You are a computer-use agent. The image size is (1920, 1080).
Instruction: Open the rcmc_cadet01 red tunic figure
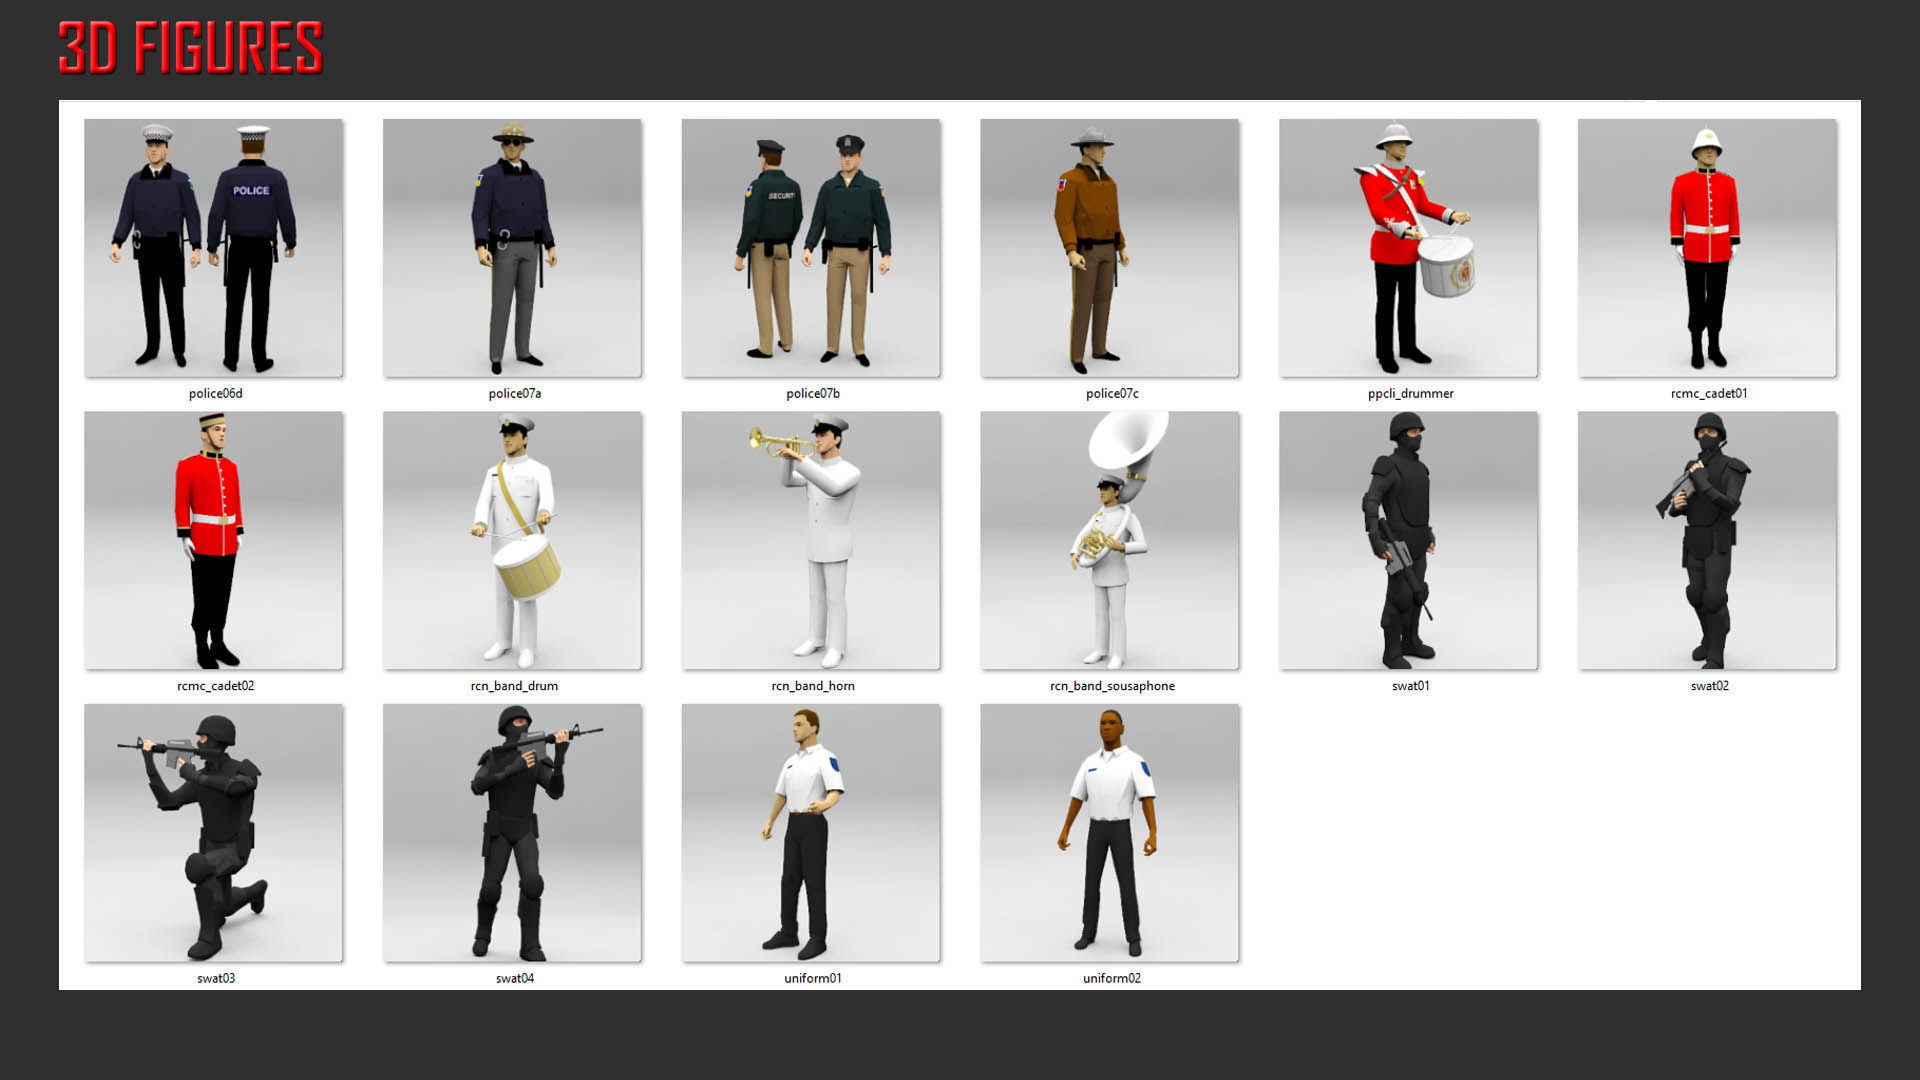(1707, 248)
